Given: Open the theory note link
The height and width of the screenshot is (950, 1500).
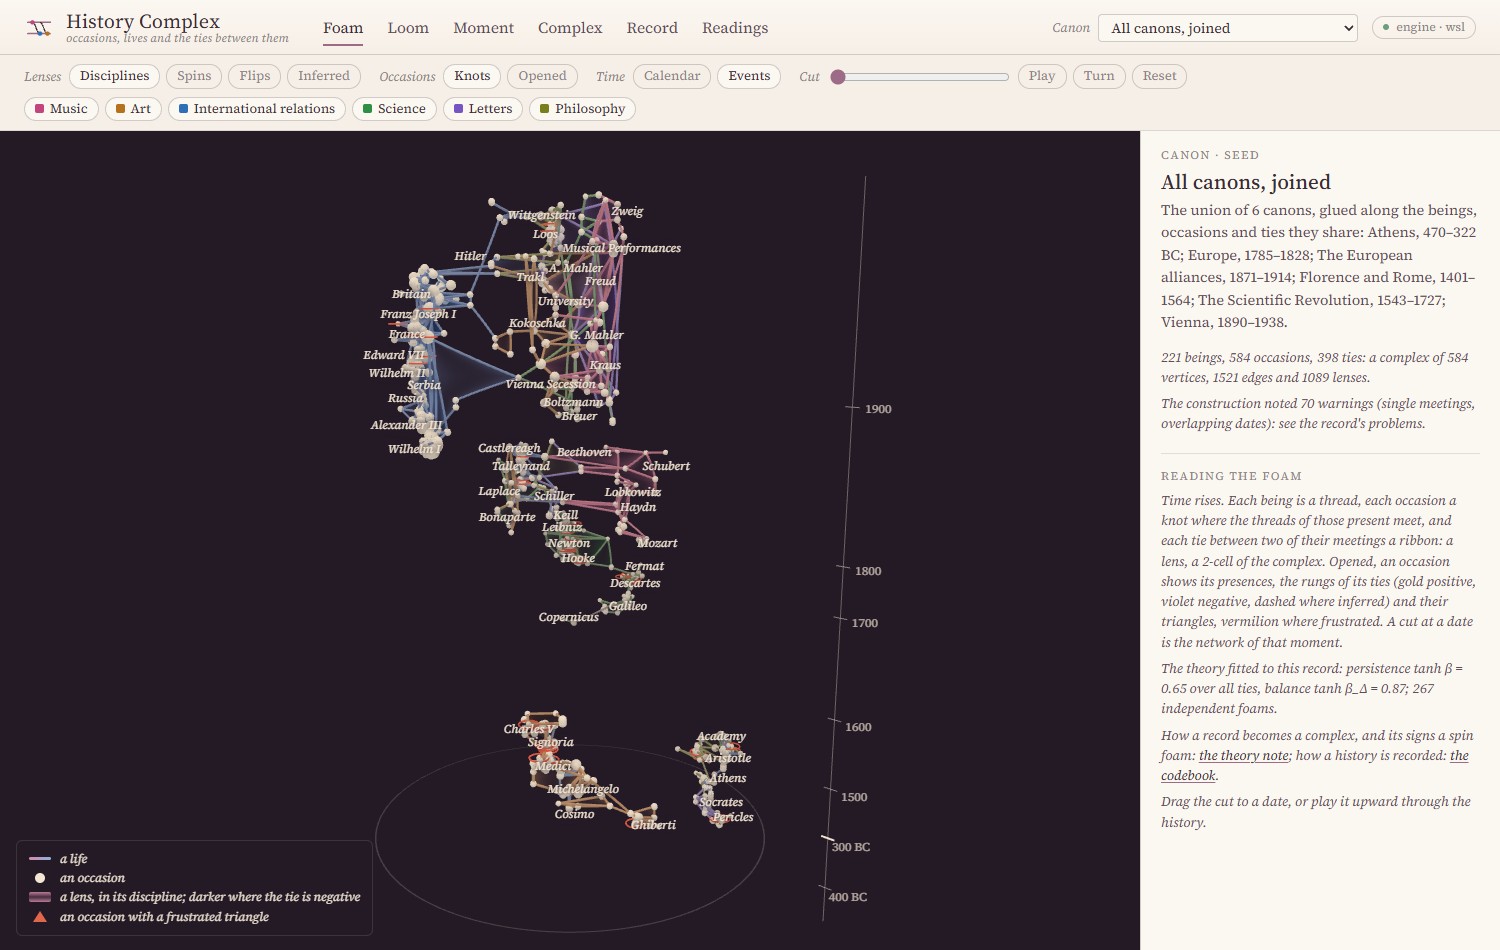Looking at the screenshot, I should [1244, 756].
